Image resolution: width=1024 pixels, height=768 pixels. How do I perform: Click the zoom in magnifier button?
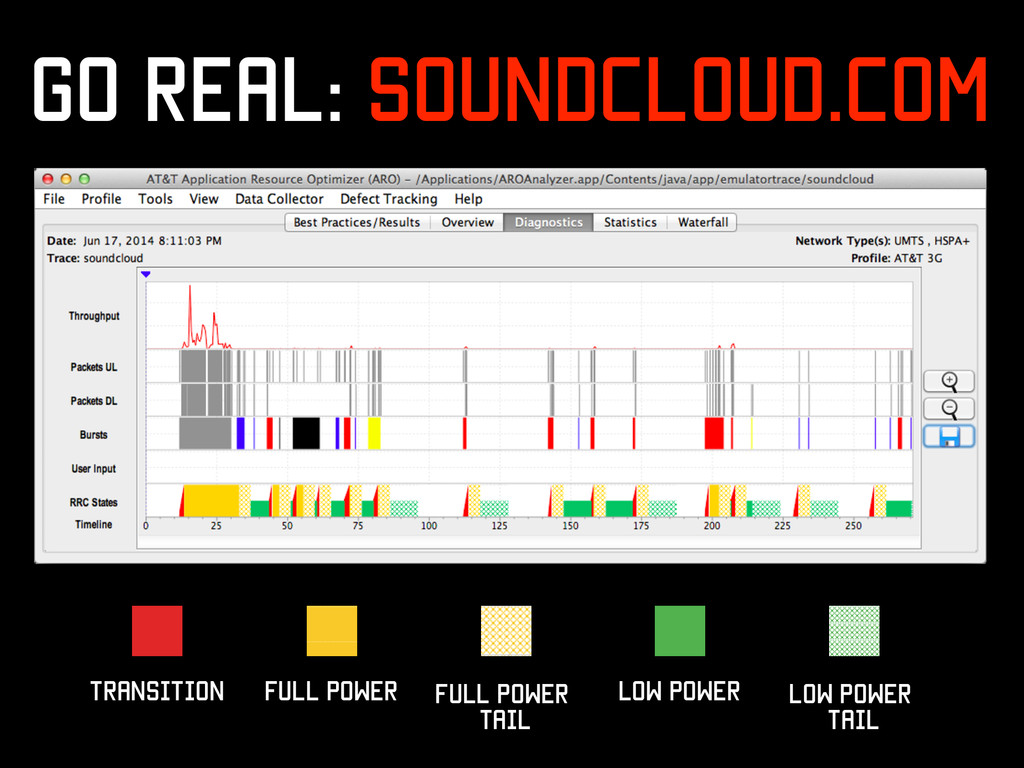point(949,381)
